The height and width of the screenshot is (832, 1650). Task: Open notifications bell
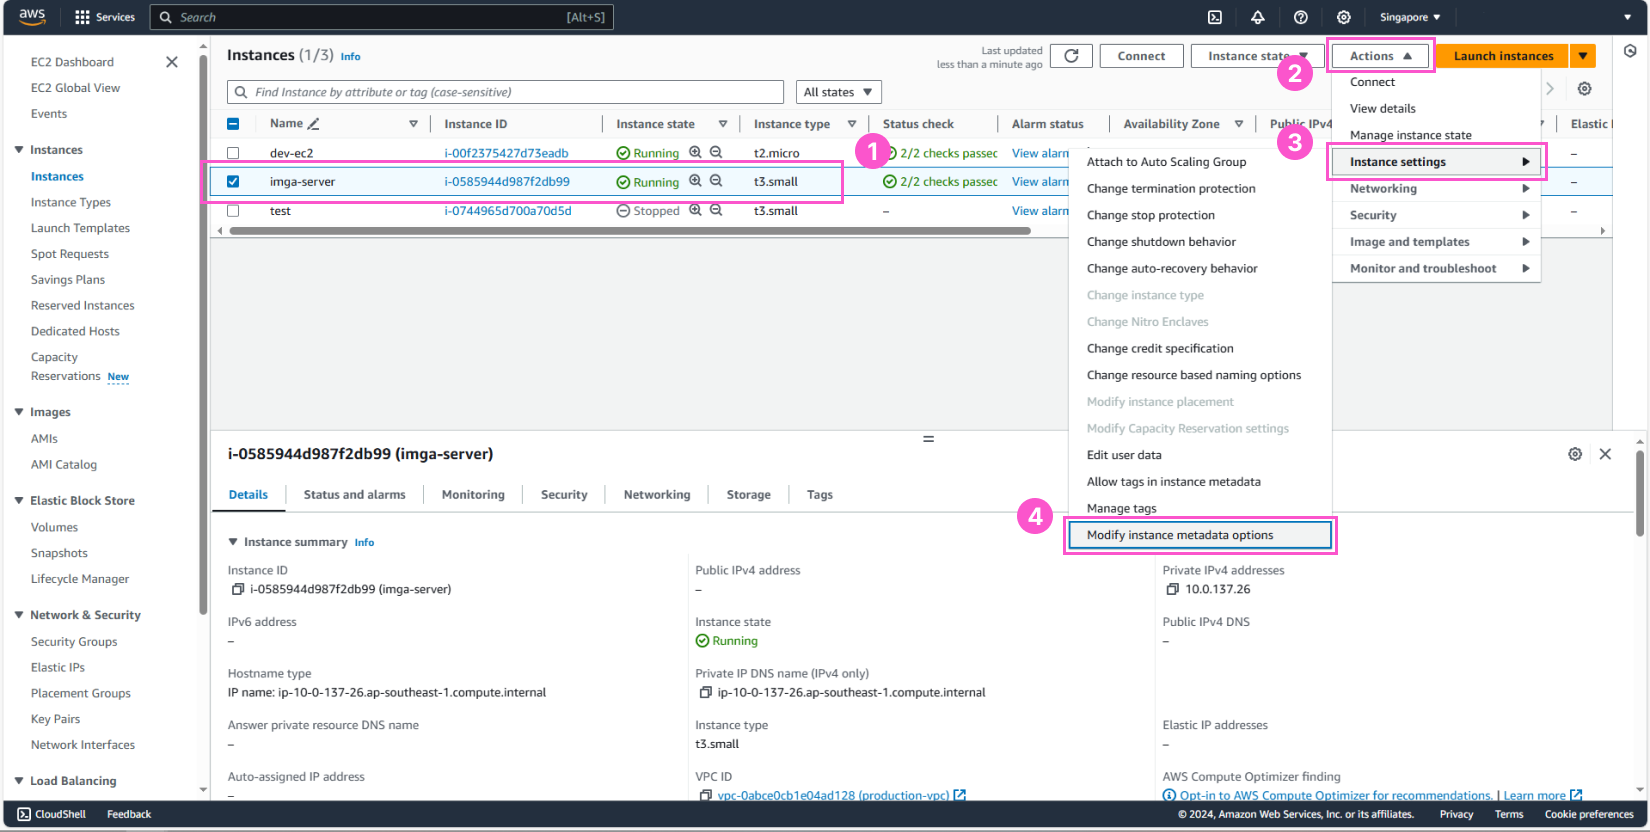click(1258, 17)
